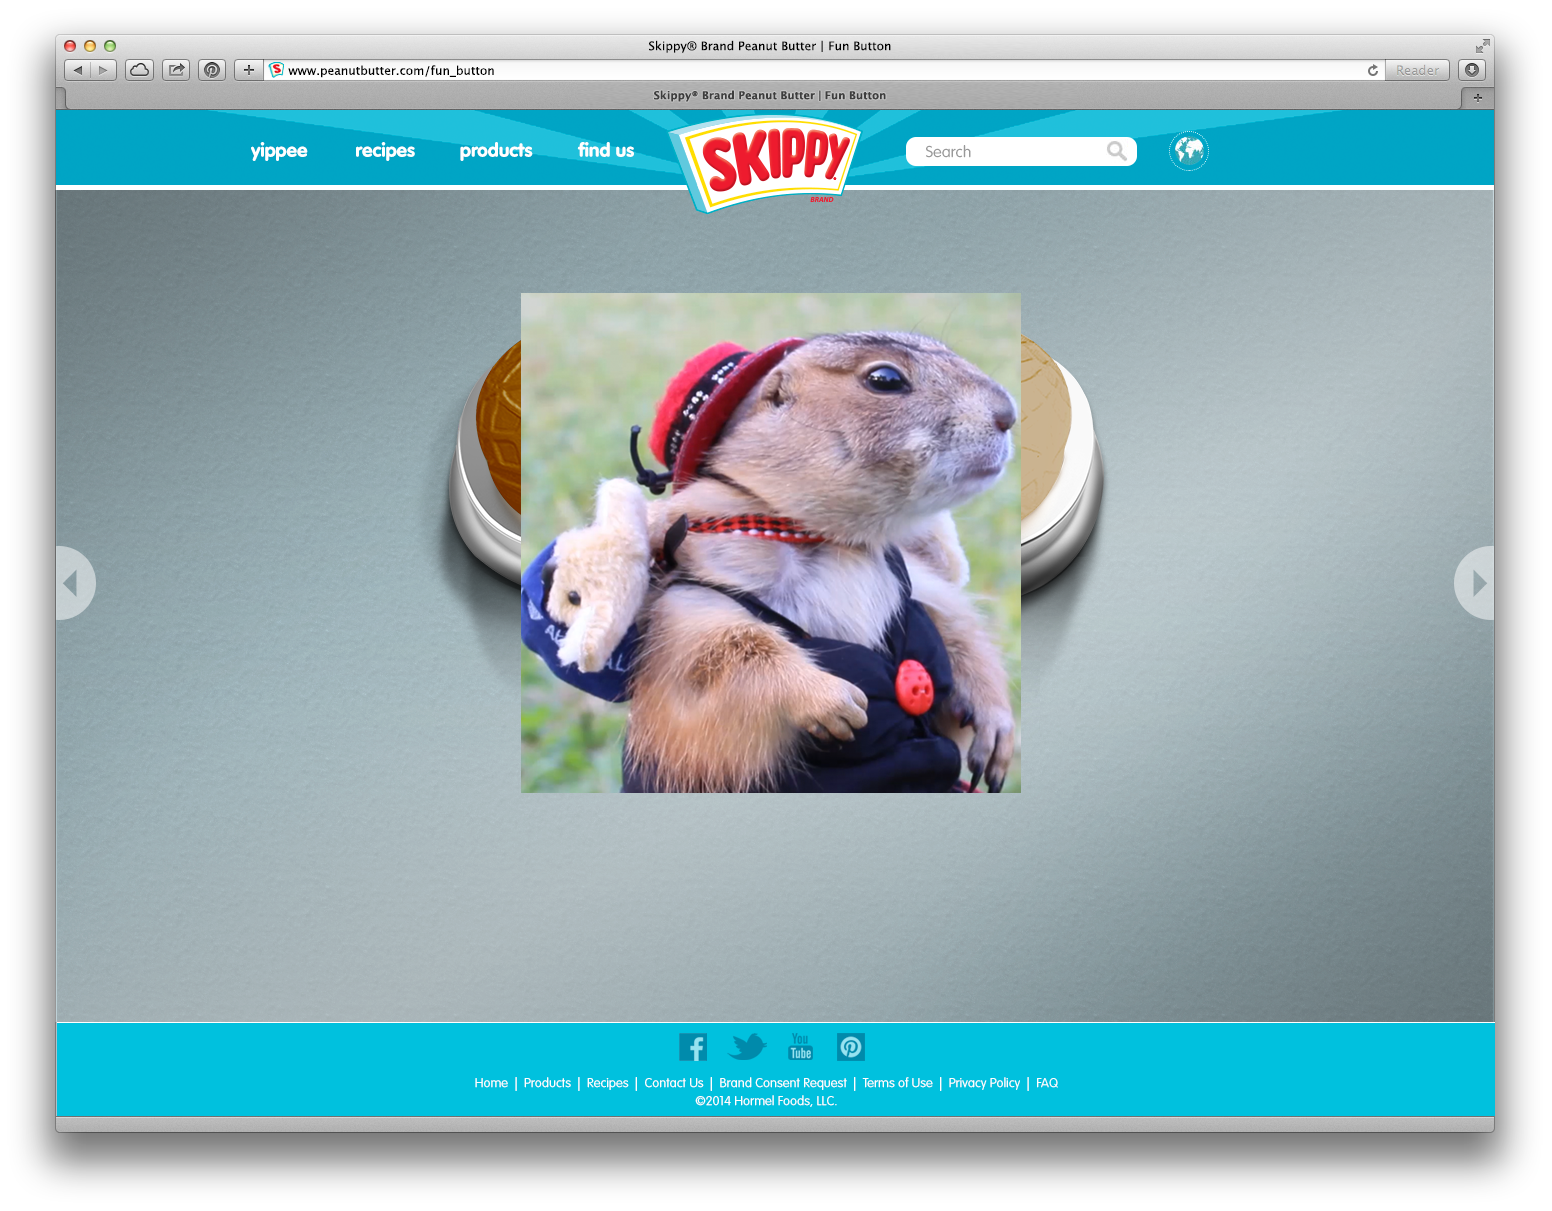Open the yippee menu
The width and height of the screenshot is (1552, 1211).
[279, 151]
